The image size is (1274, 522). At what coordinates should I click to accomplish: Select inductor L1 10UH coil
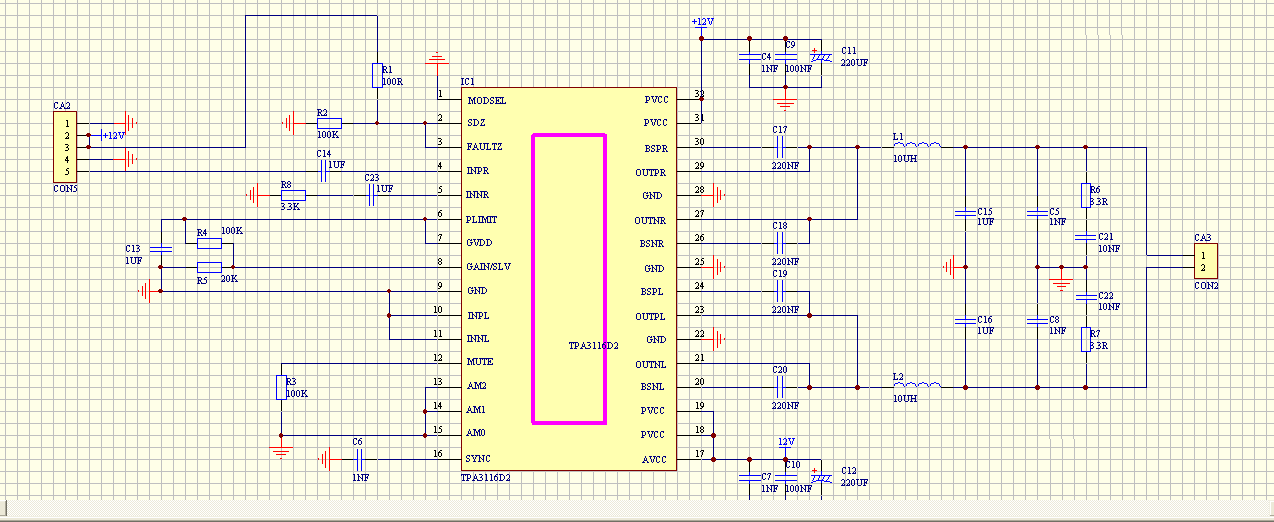(917, 144)
